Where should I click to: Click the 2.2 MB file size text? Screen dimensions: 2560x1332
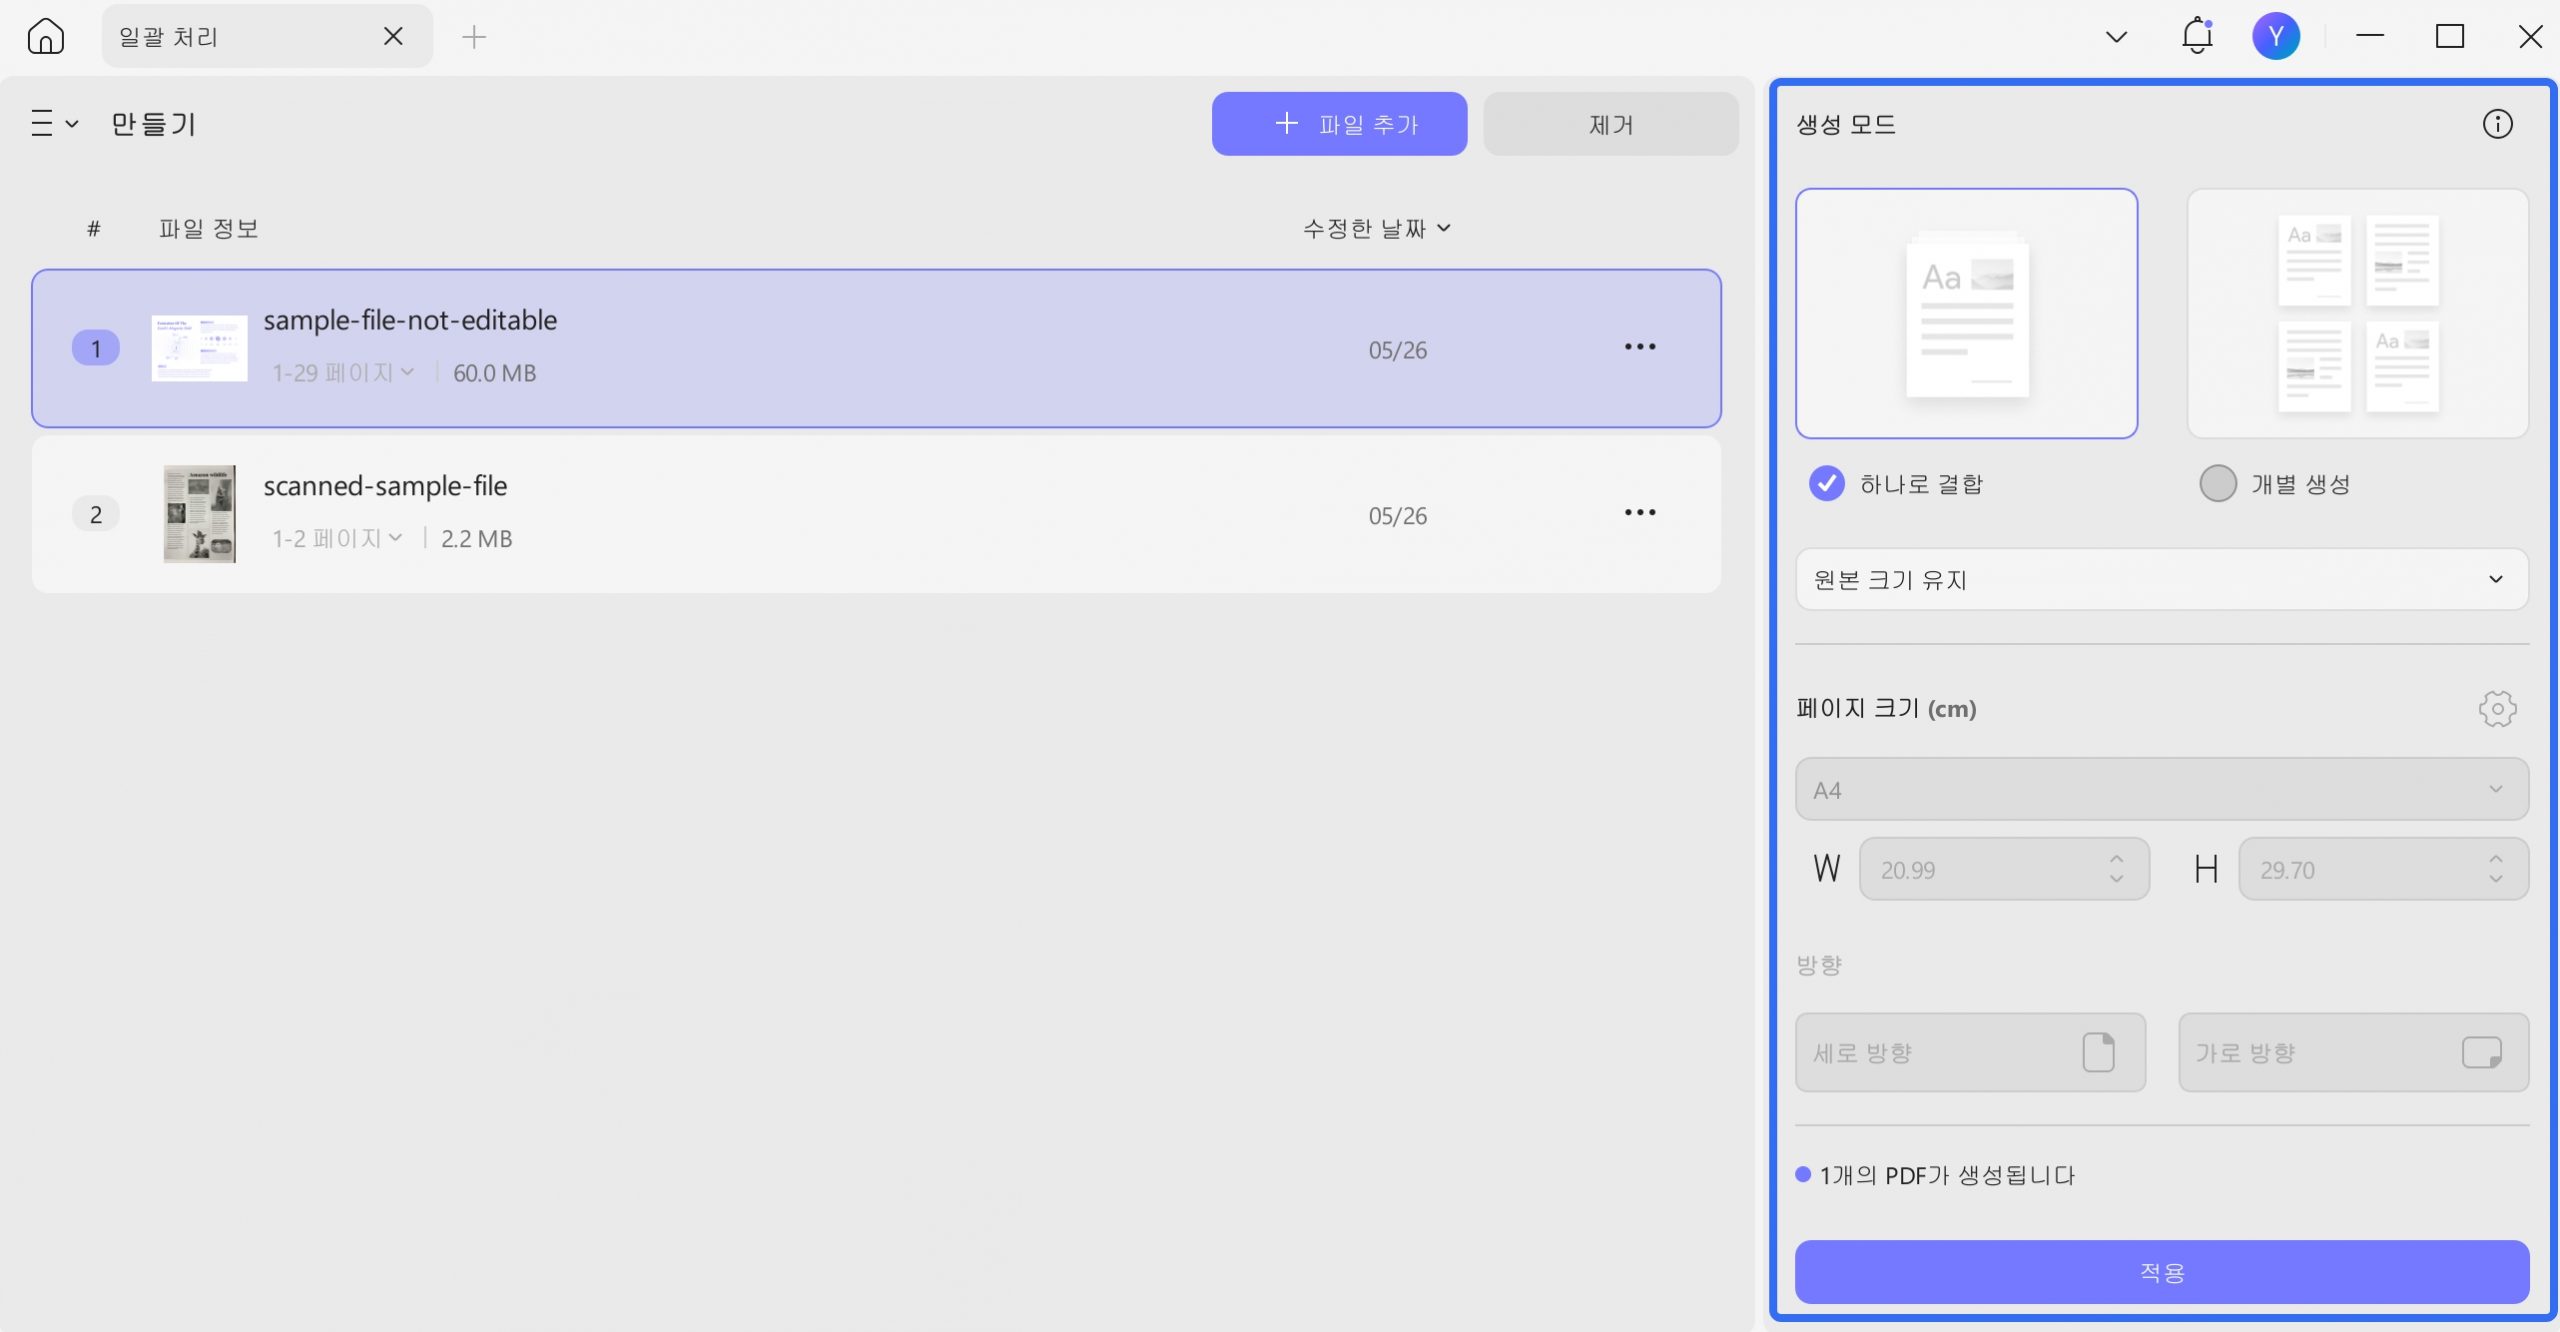click(476, 539)
